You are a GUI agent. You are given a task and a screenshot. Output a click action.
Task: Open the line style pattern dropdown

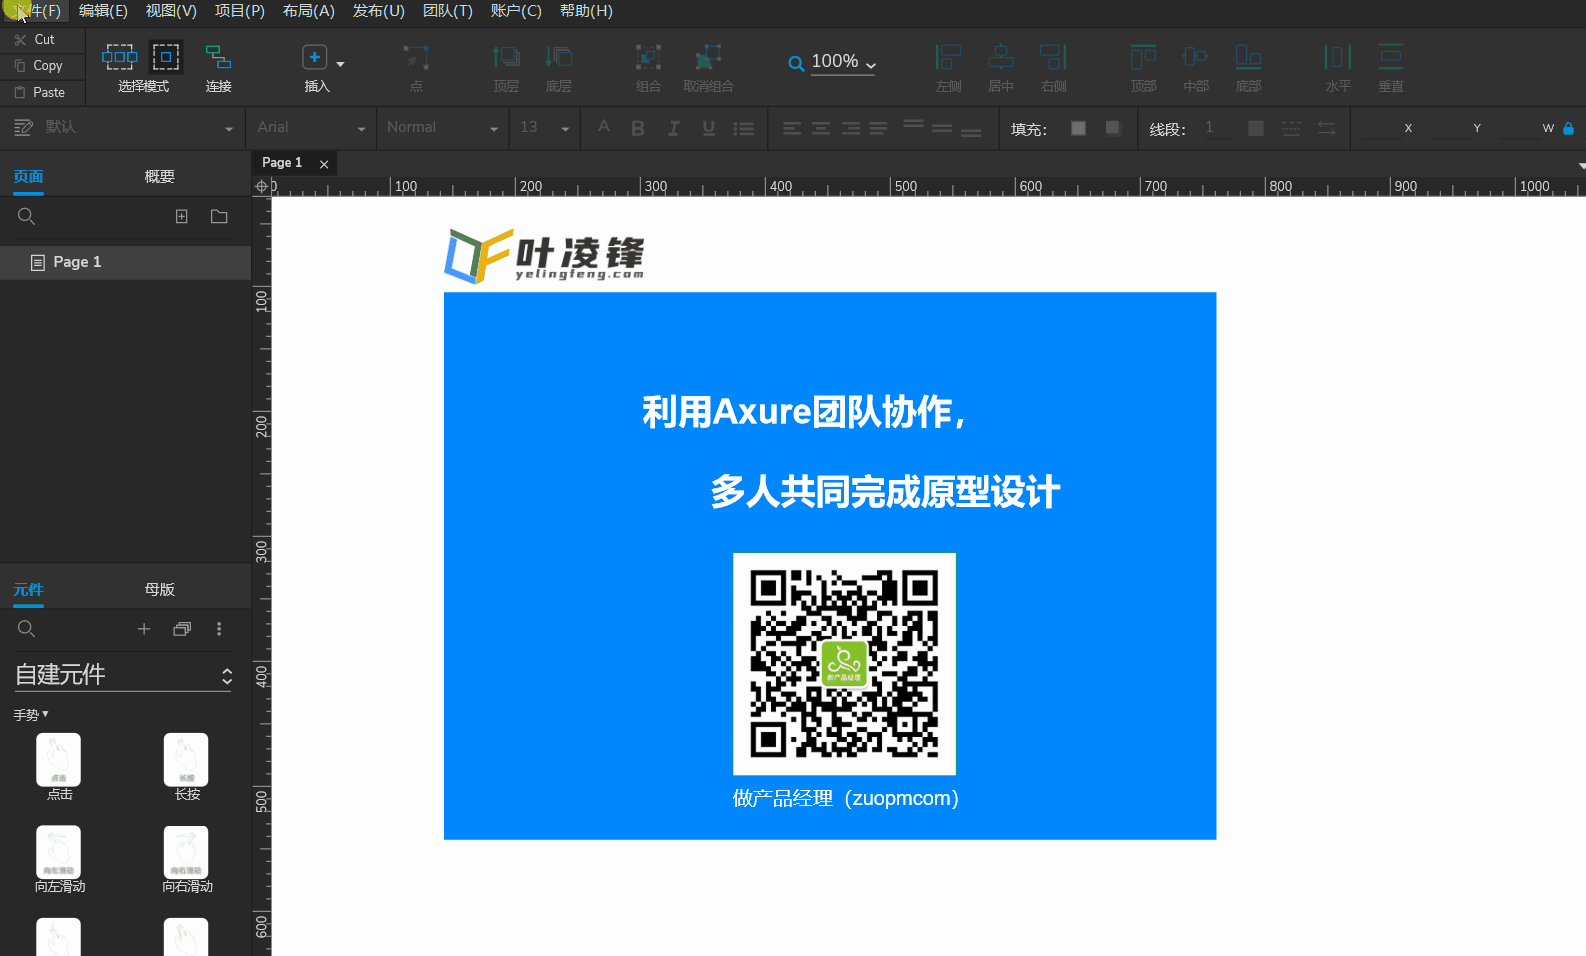pyautogui.click(x=1291, y=128)
